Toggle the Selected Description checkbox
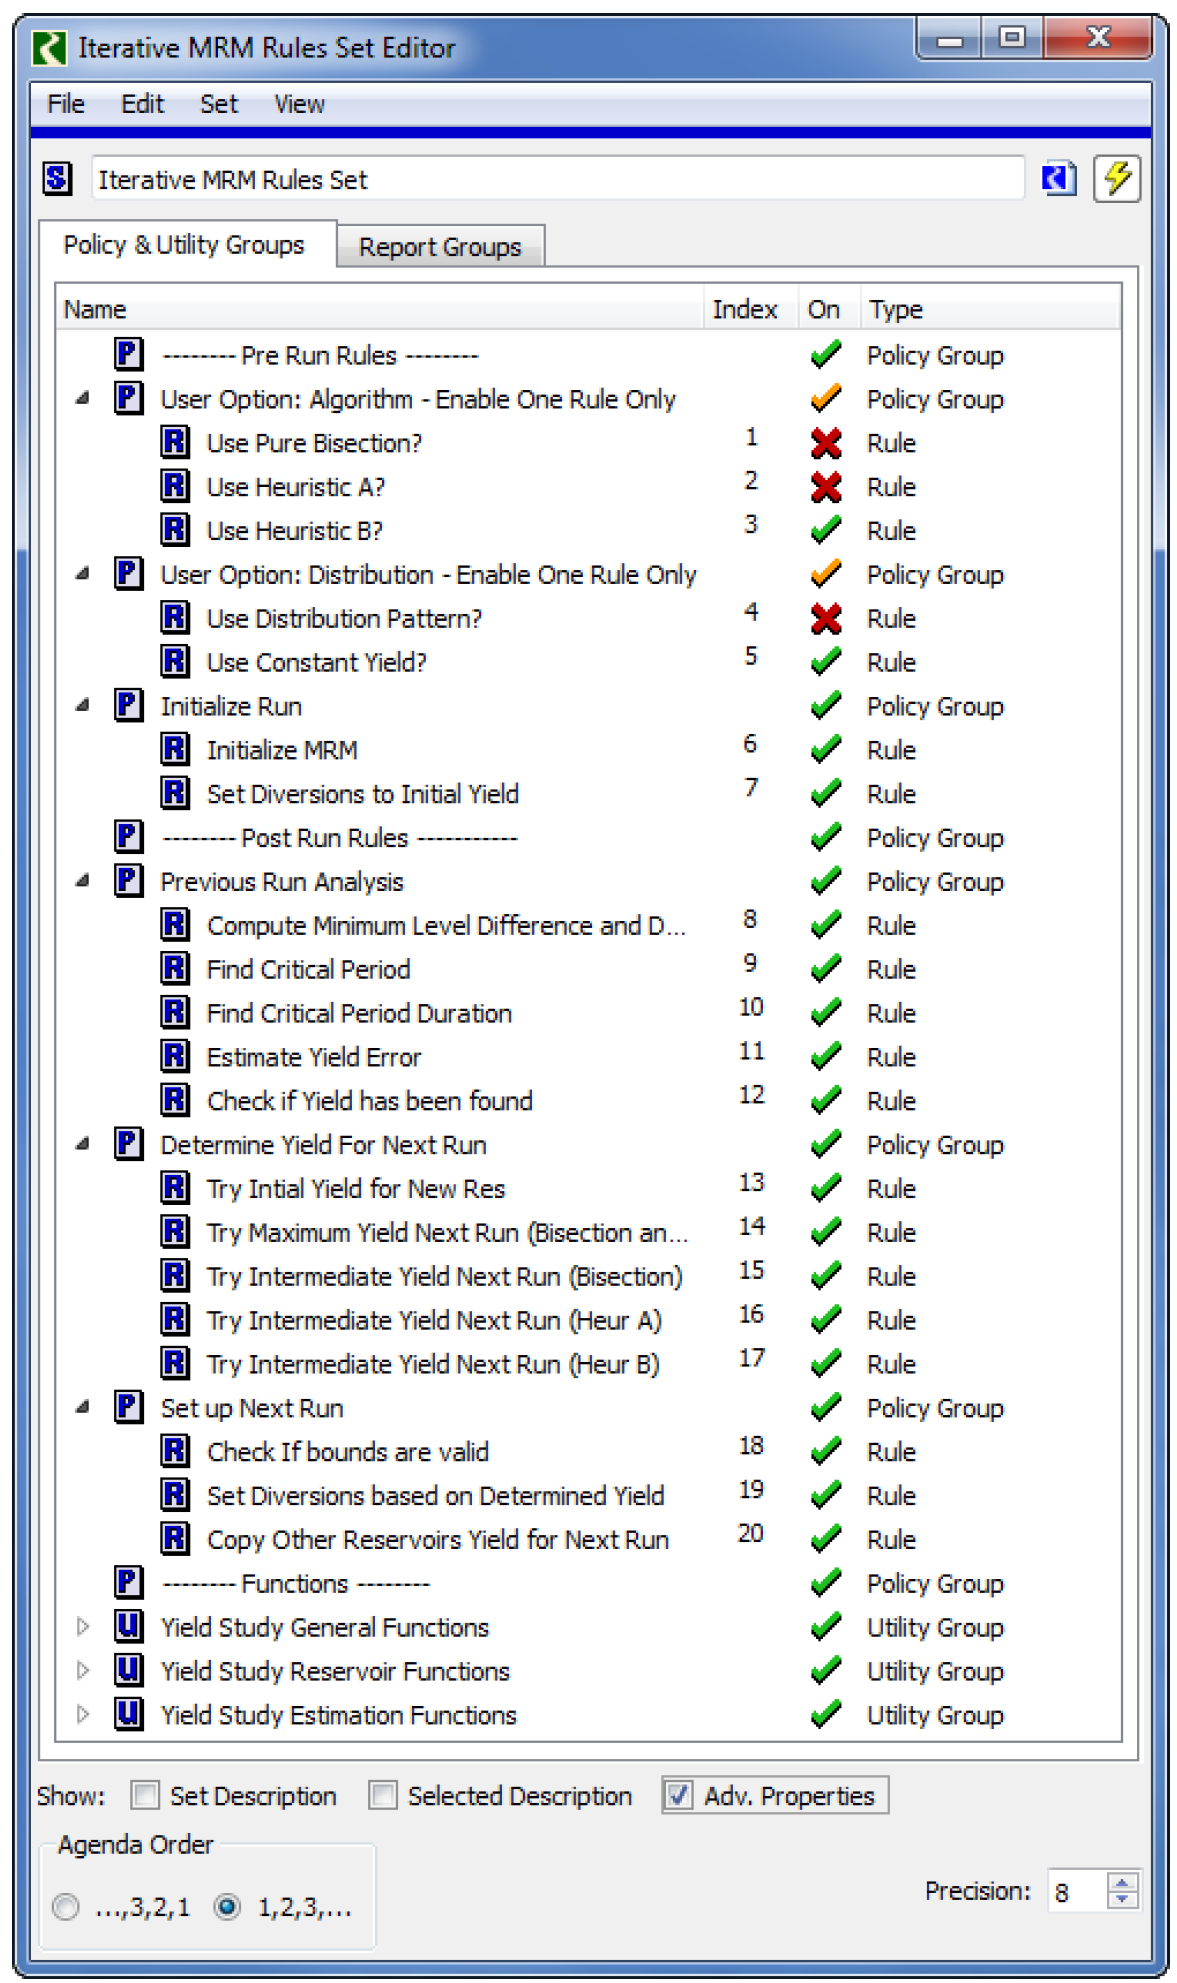Image resolution: width=1177 pixels, height=1983 pixels. (382, 1796)
